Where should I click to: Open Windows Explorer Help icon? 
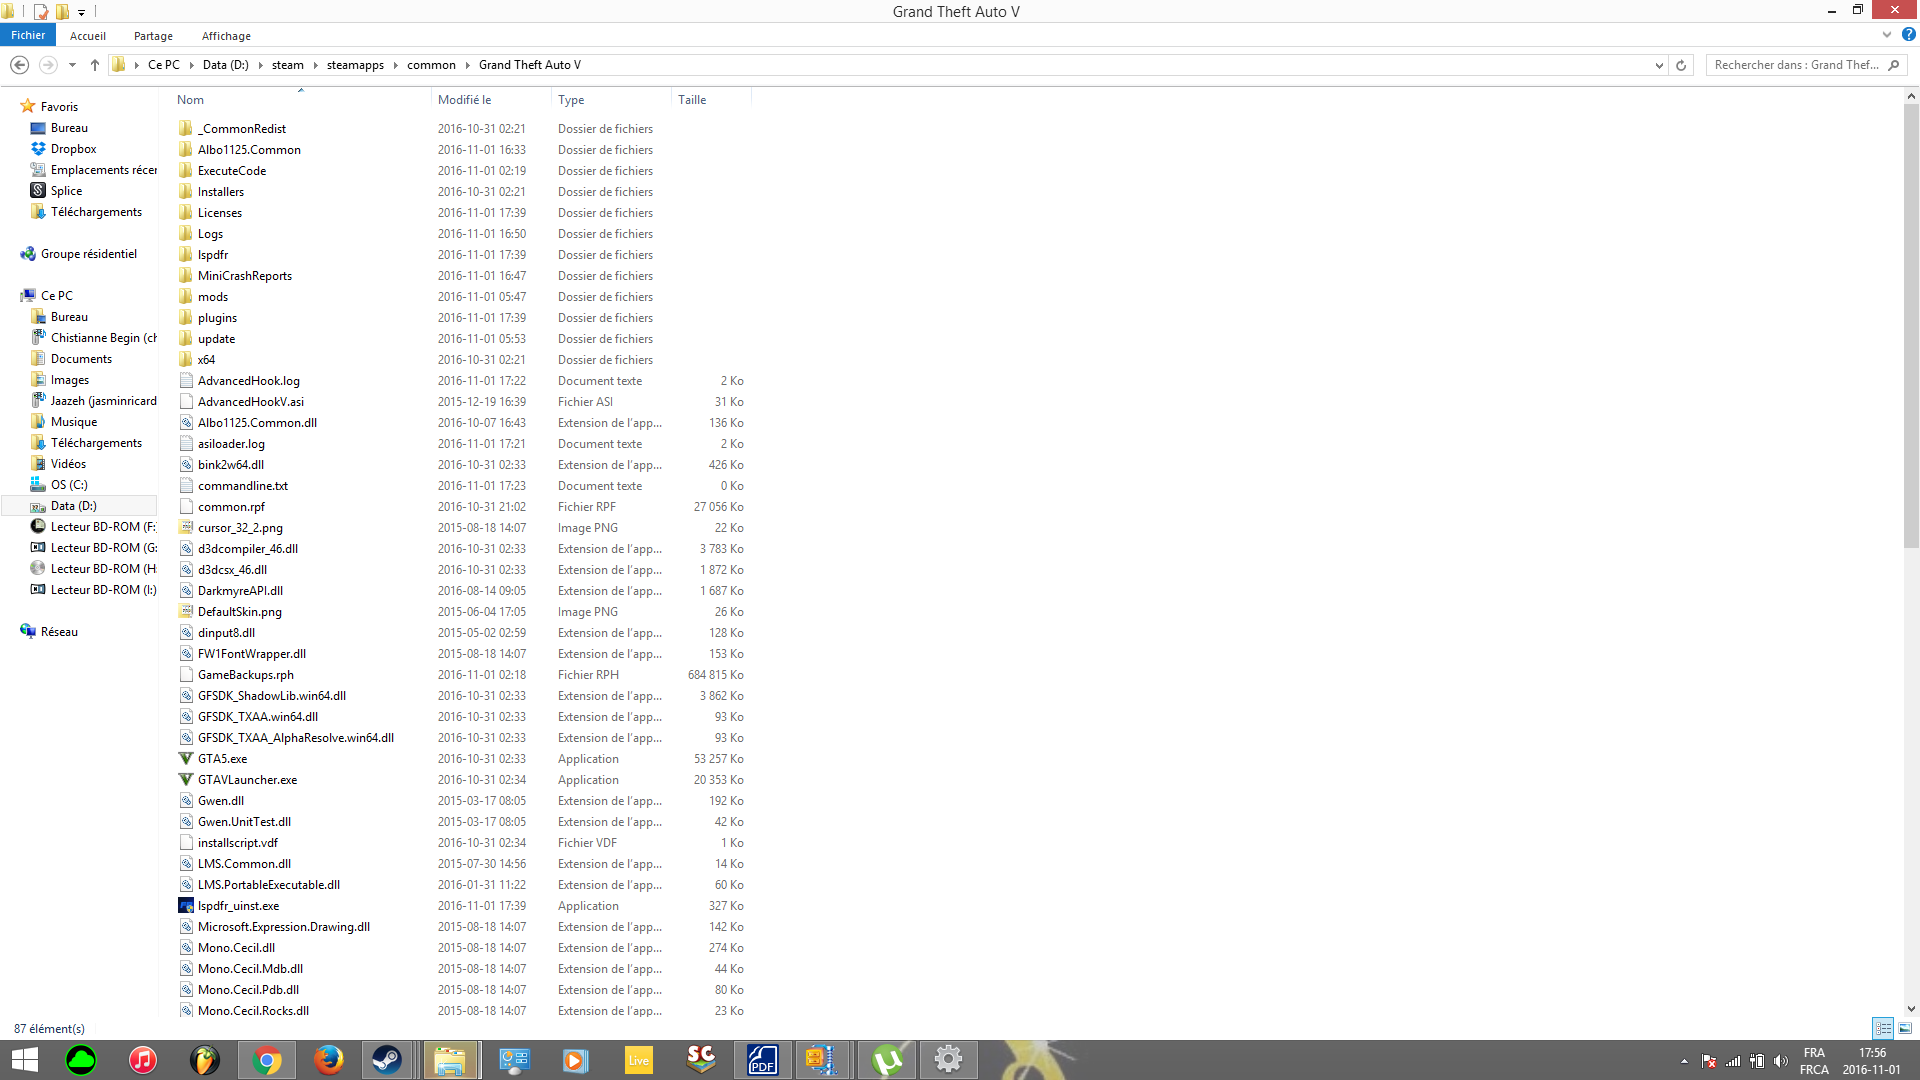pyautogui.click(x=1908, y=34)
